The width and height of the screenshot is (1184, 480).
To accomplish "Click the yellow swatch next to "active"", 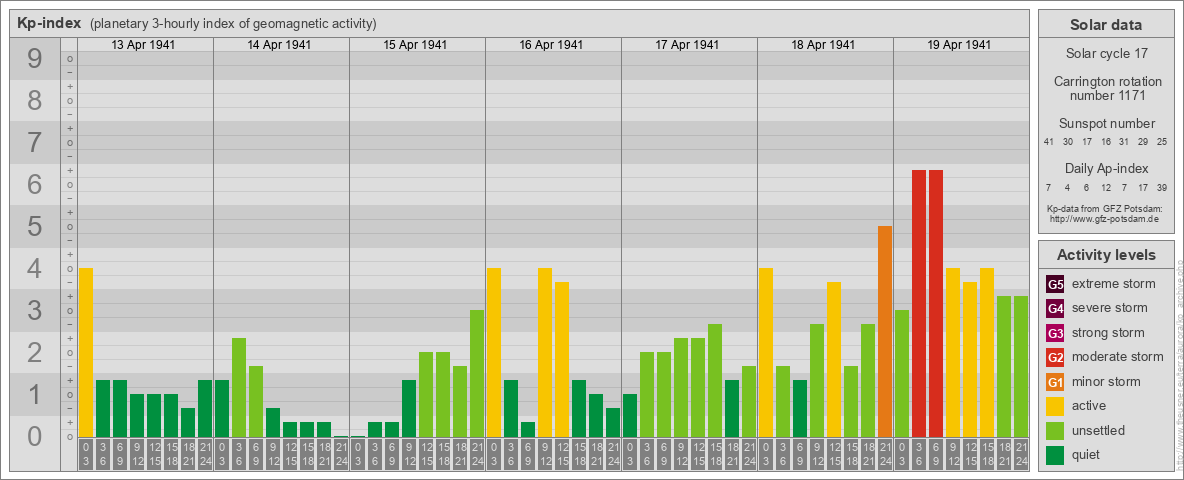I will (x=1055, y=406).
